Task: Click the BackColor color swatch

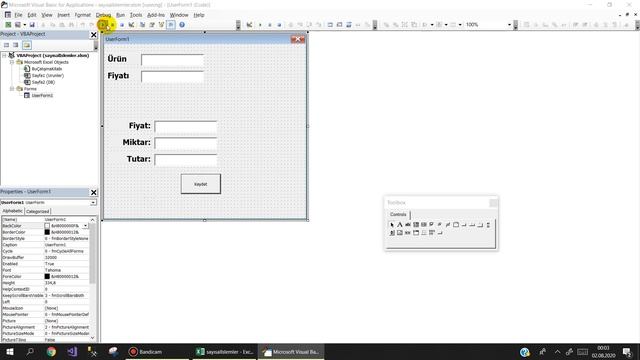Action: tap(47, 226)
